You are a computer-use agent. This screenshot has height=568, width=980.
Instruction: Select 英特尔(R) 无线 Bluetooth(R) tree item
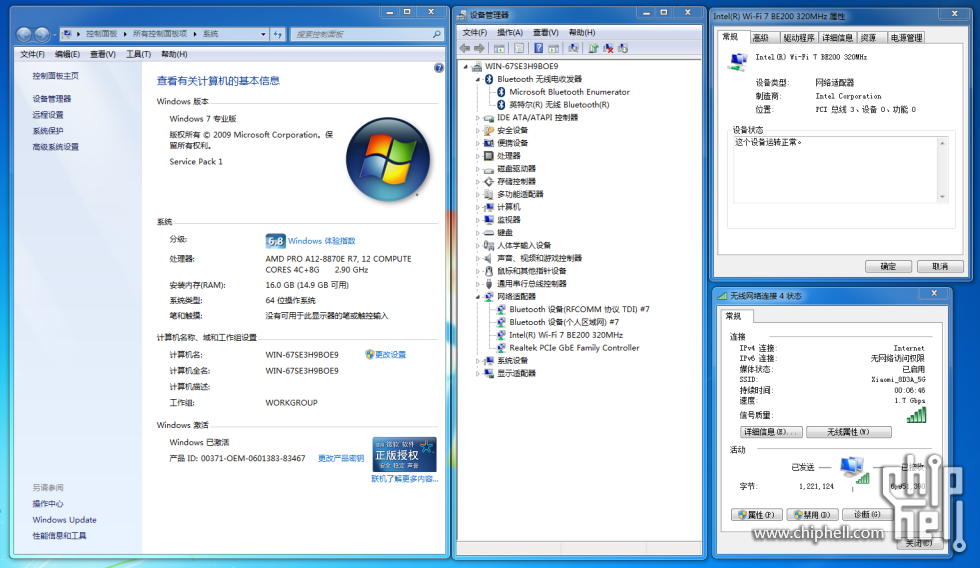tap(559, 105)
